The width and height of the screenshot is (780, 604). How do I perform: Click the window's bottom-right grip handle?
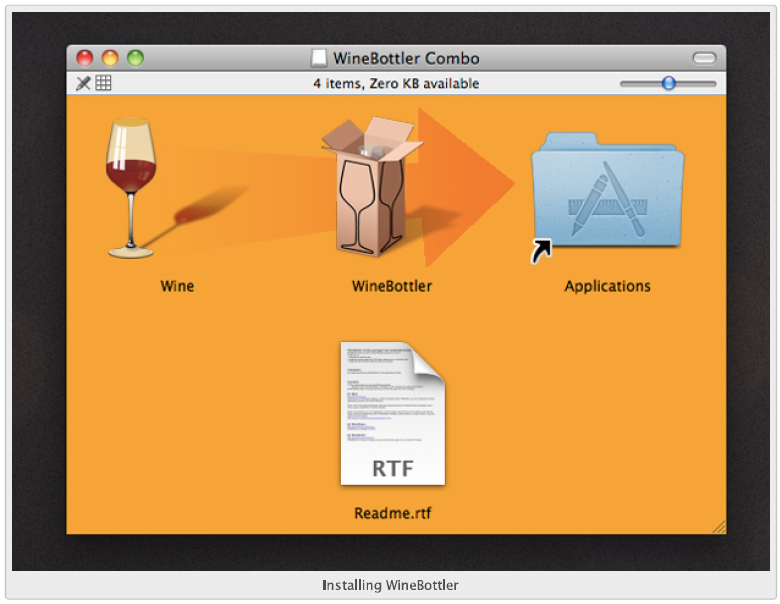[x=719, y=527]
